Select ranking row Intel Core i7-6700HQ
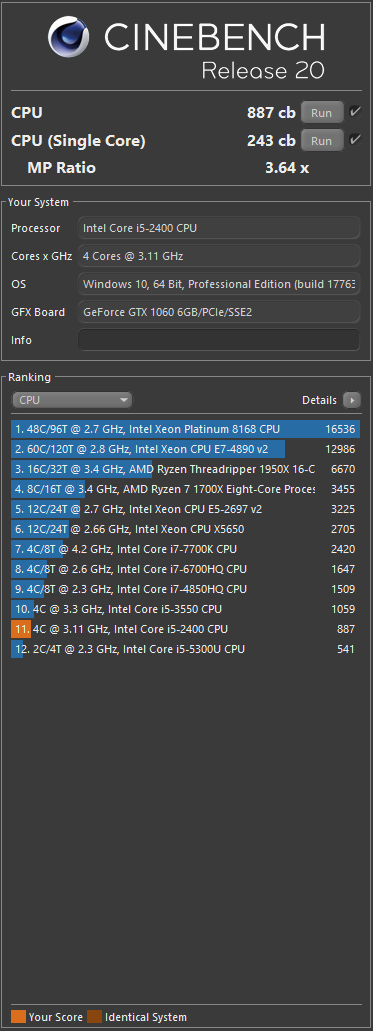This screenshot has height=1031, width=373. pyautogui.click(x=186, y=569)
